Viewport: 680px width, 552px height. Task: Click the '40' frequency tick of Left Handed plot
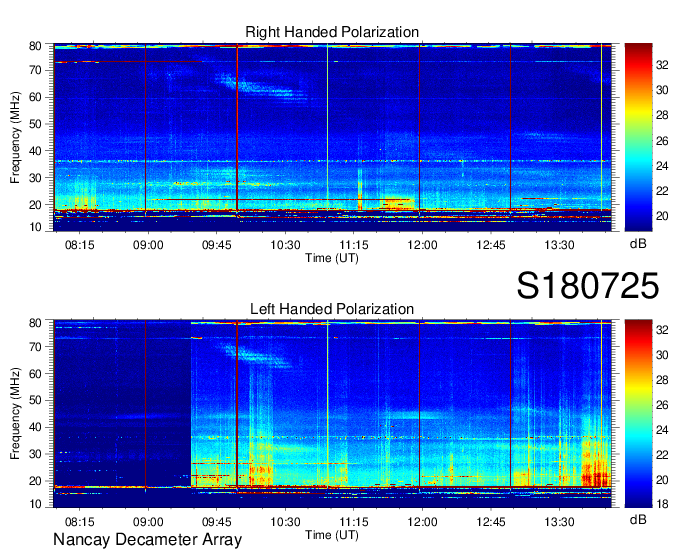pyautogui.click(x=36, y=427)
